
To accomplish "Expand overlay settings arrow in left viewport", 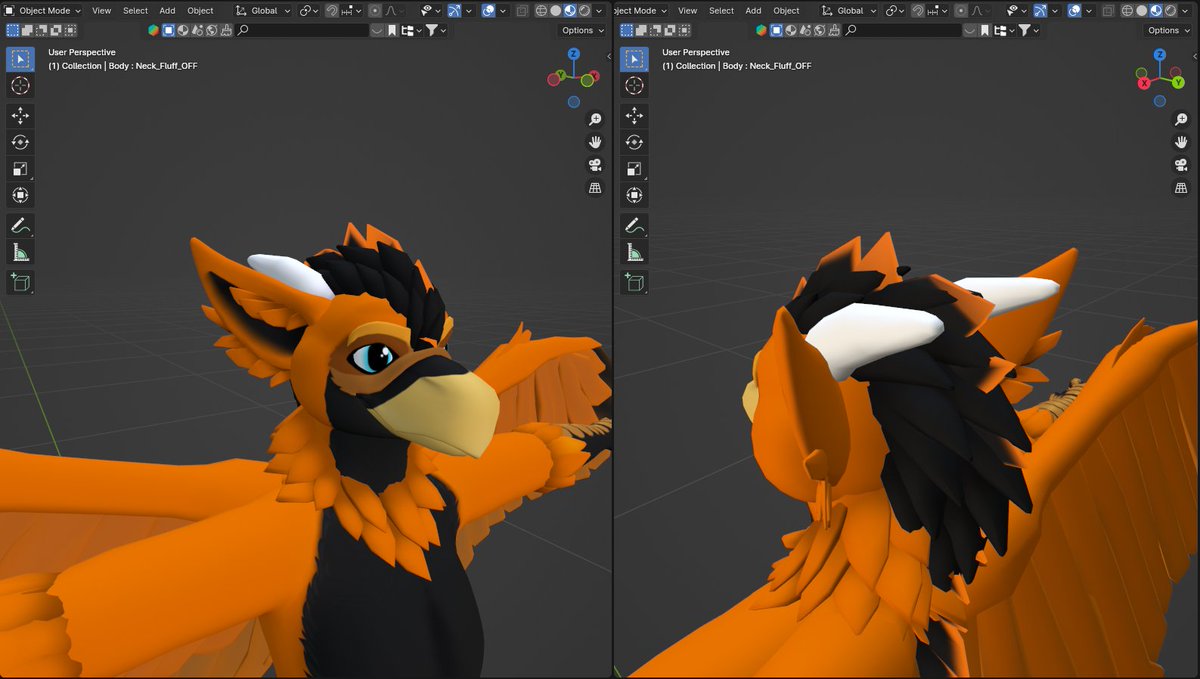I will tap(502, 10).
